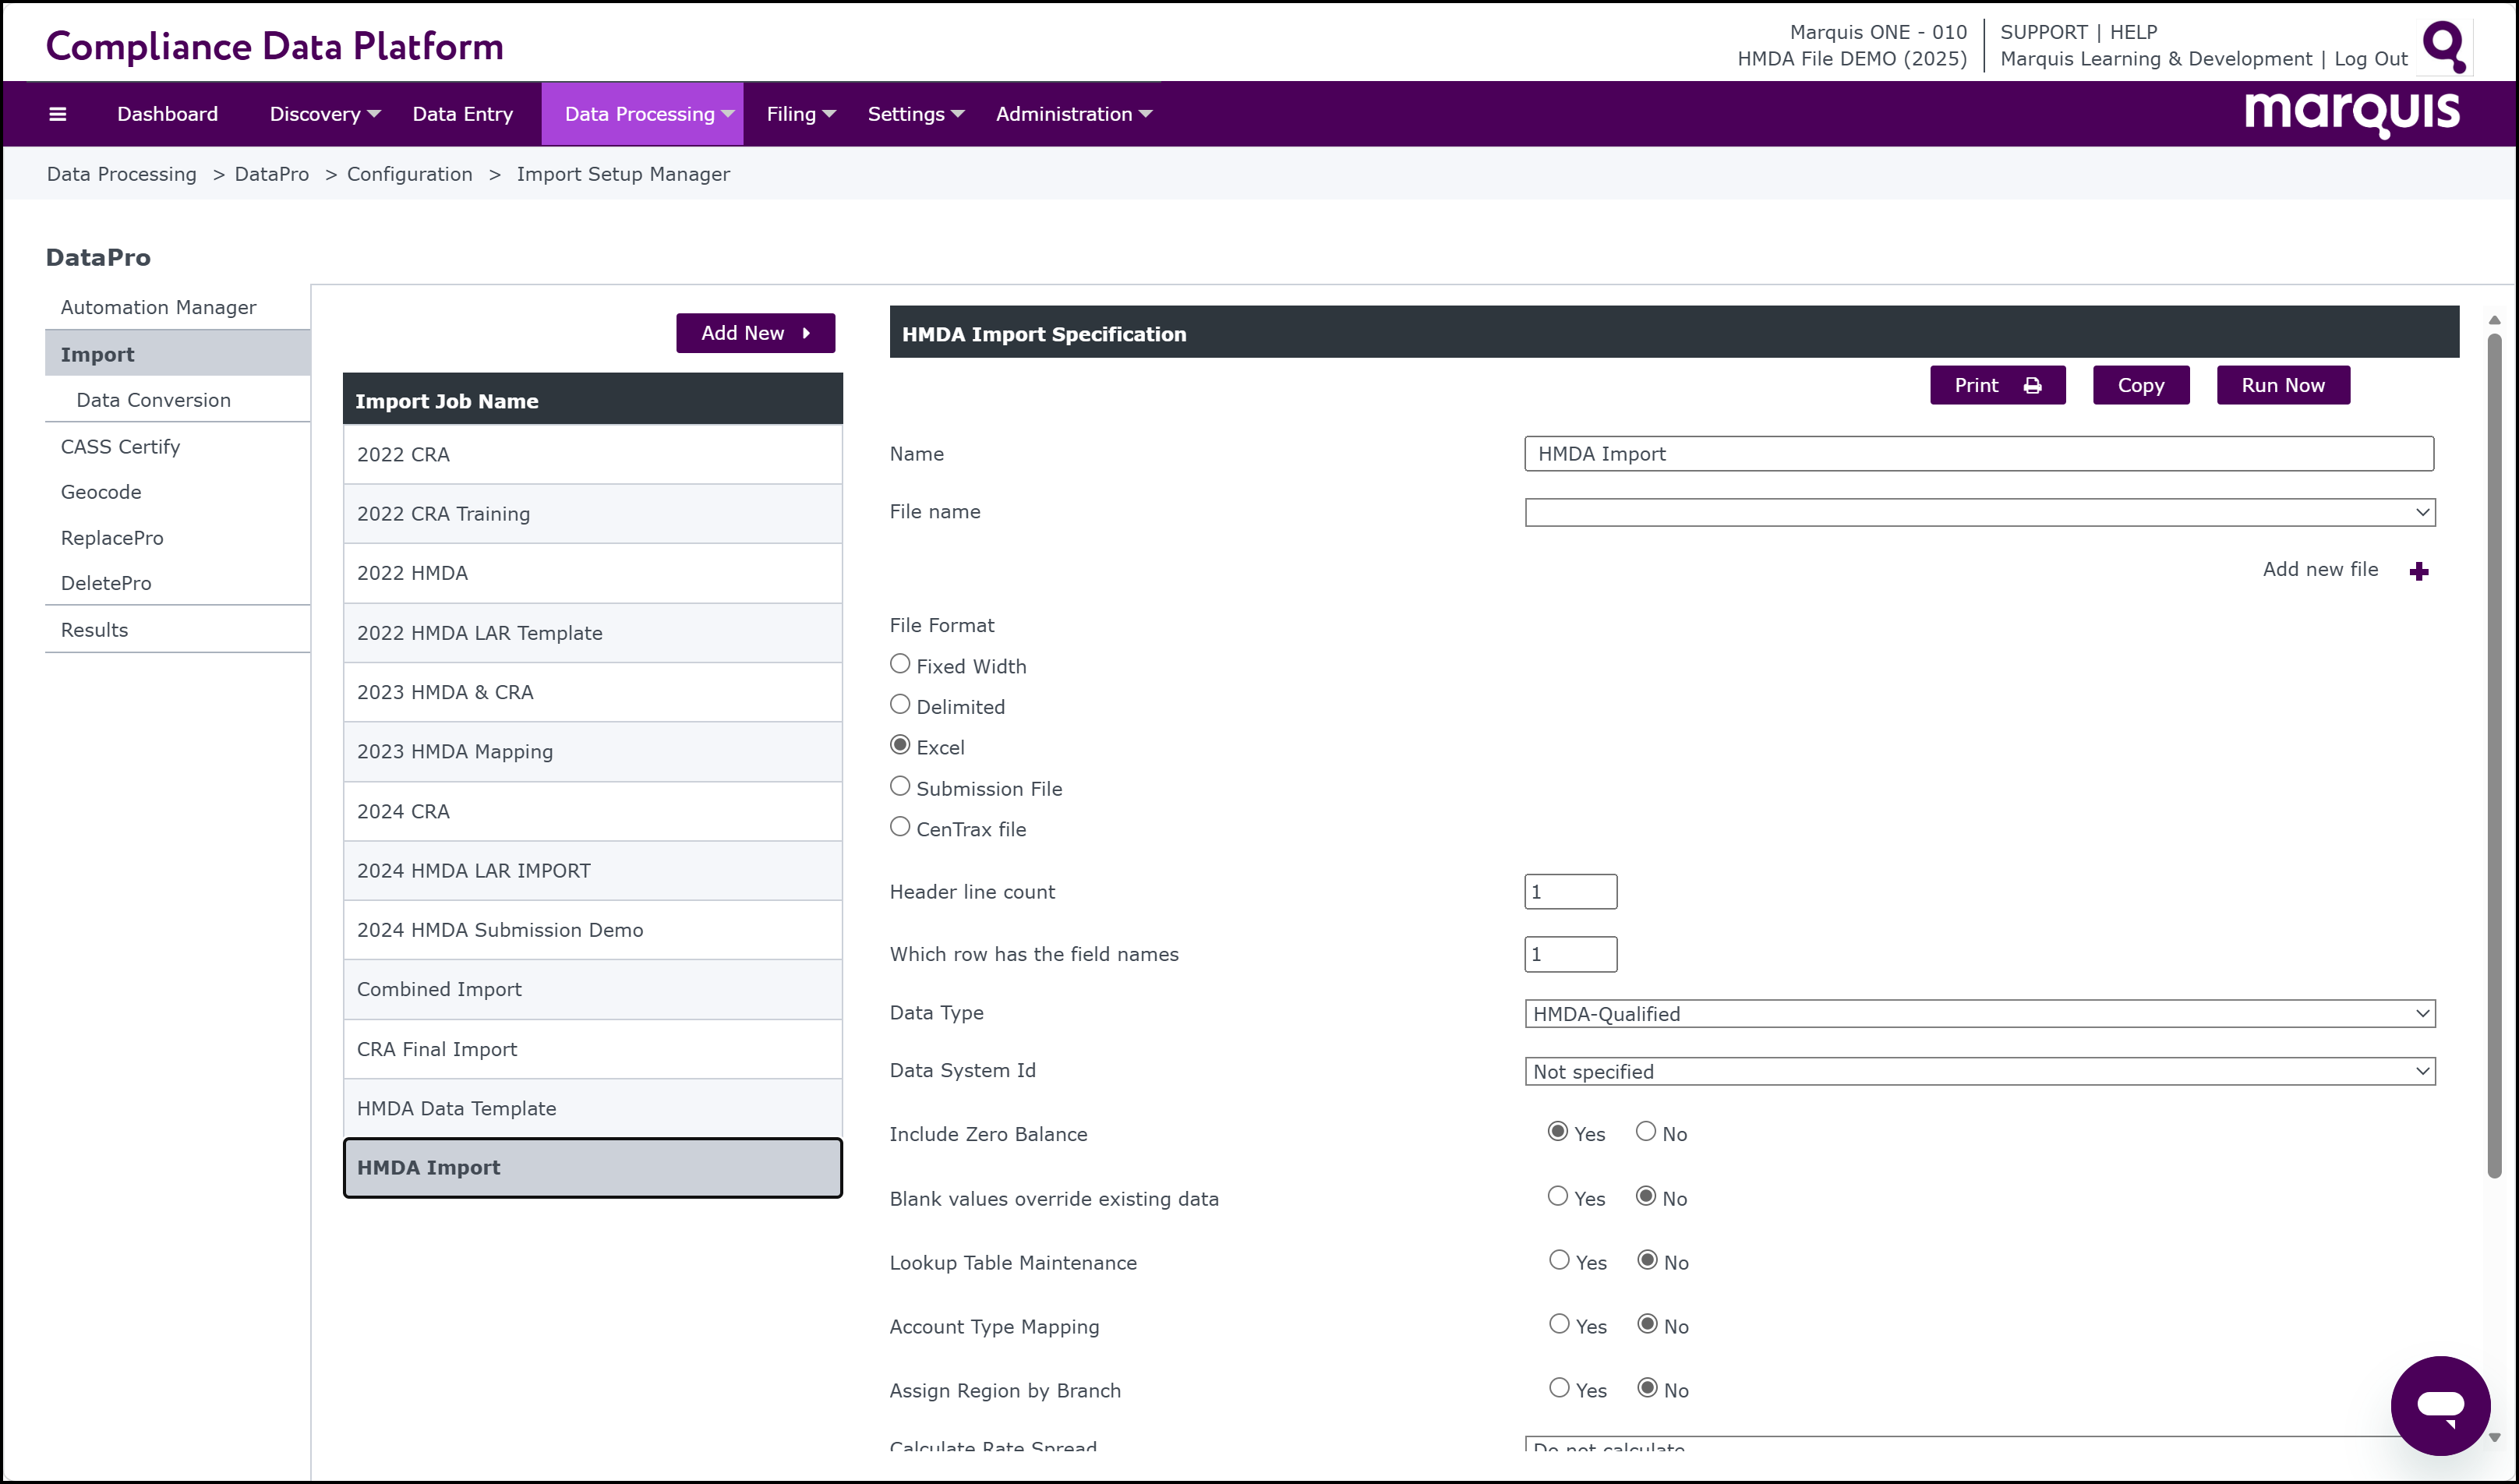Go to the Dashboard tab
Image resolution: width=2519 pixels, height=1484 pixels.
(167, 114)
